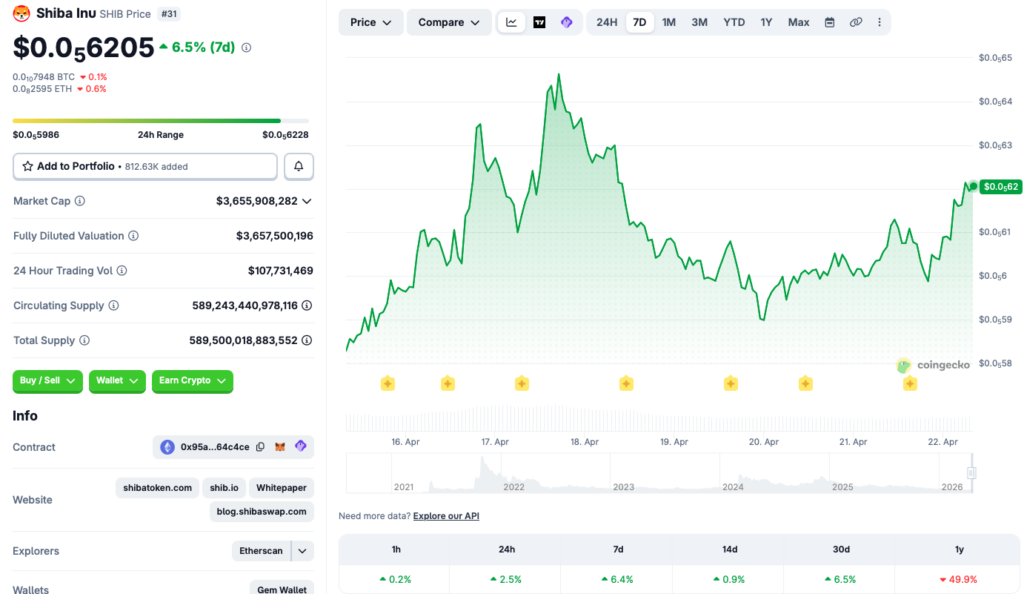Click the chain link icon in chart toolbar
This screenshot has width=1024, height=594.
click(855, 22)
